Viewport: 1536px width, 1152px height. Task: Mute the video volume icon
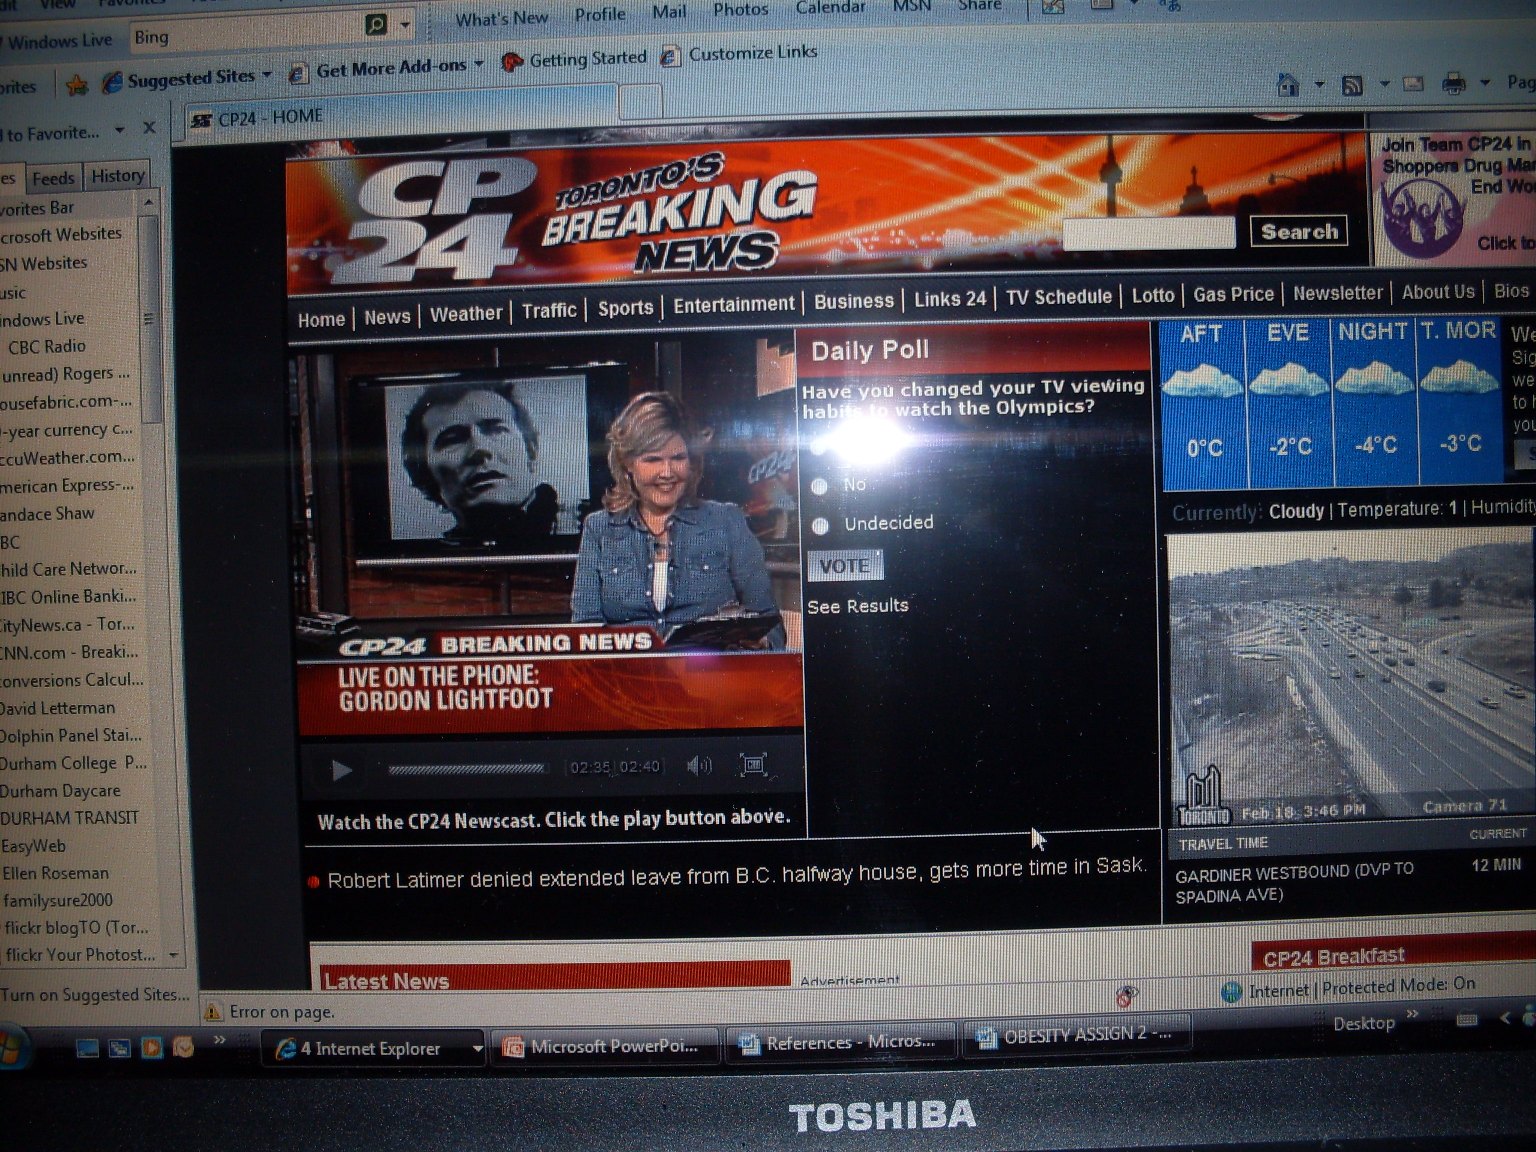click(x=699, y=766)
